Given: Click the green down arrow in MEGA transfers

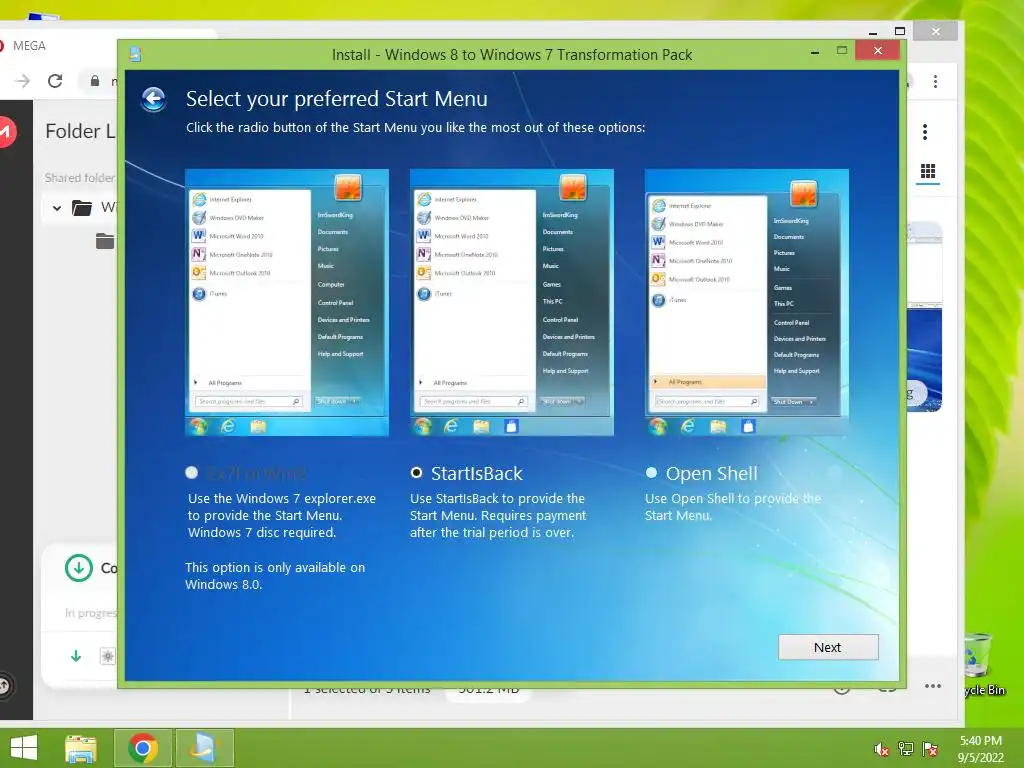Looking at the screenshot, I should click(76, 656).
